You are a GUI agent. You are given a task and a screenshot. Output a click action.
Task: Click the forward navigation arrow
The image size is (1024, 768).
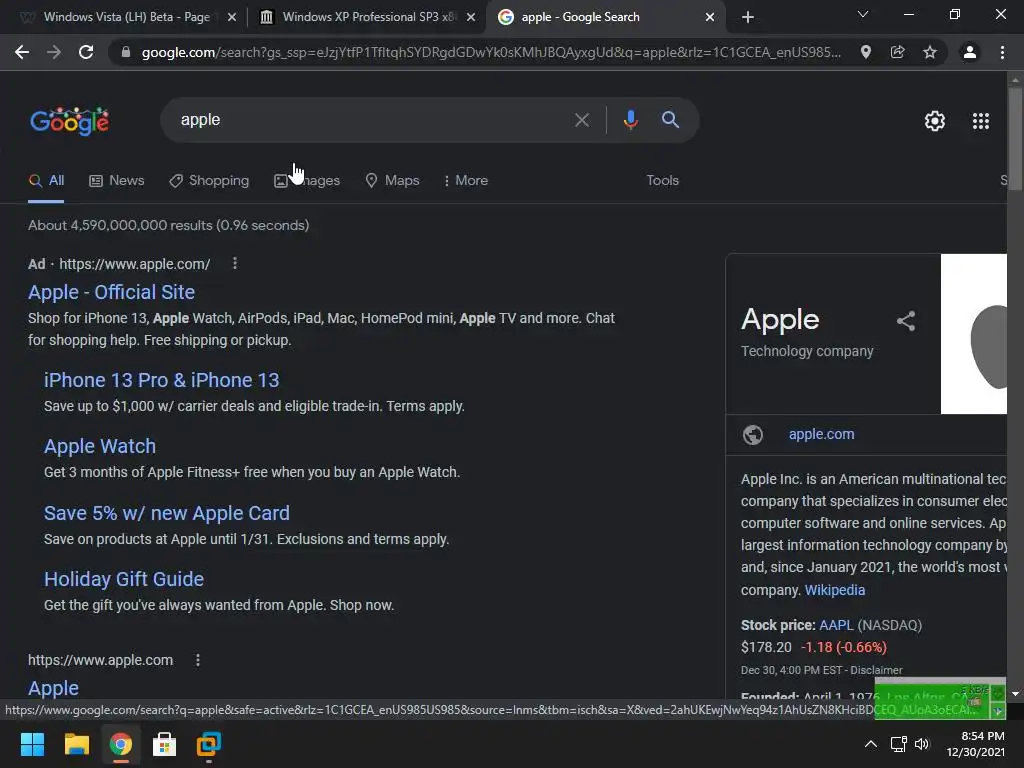point(54,52)
